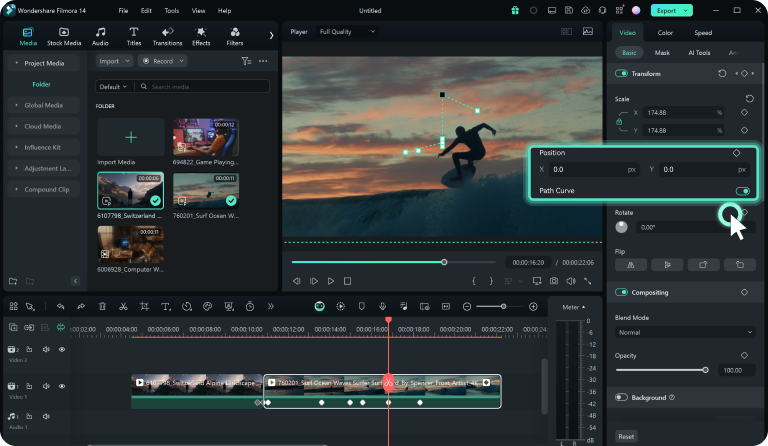Open the media panel more options
This screenshot has width=768, height=446.
263,61
